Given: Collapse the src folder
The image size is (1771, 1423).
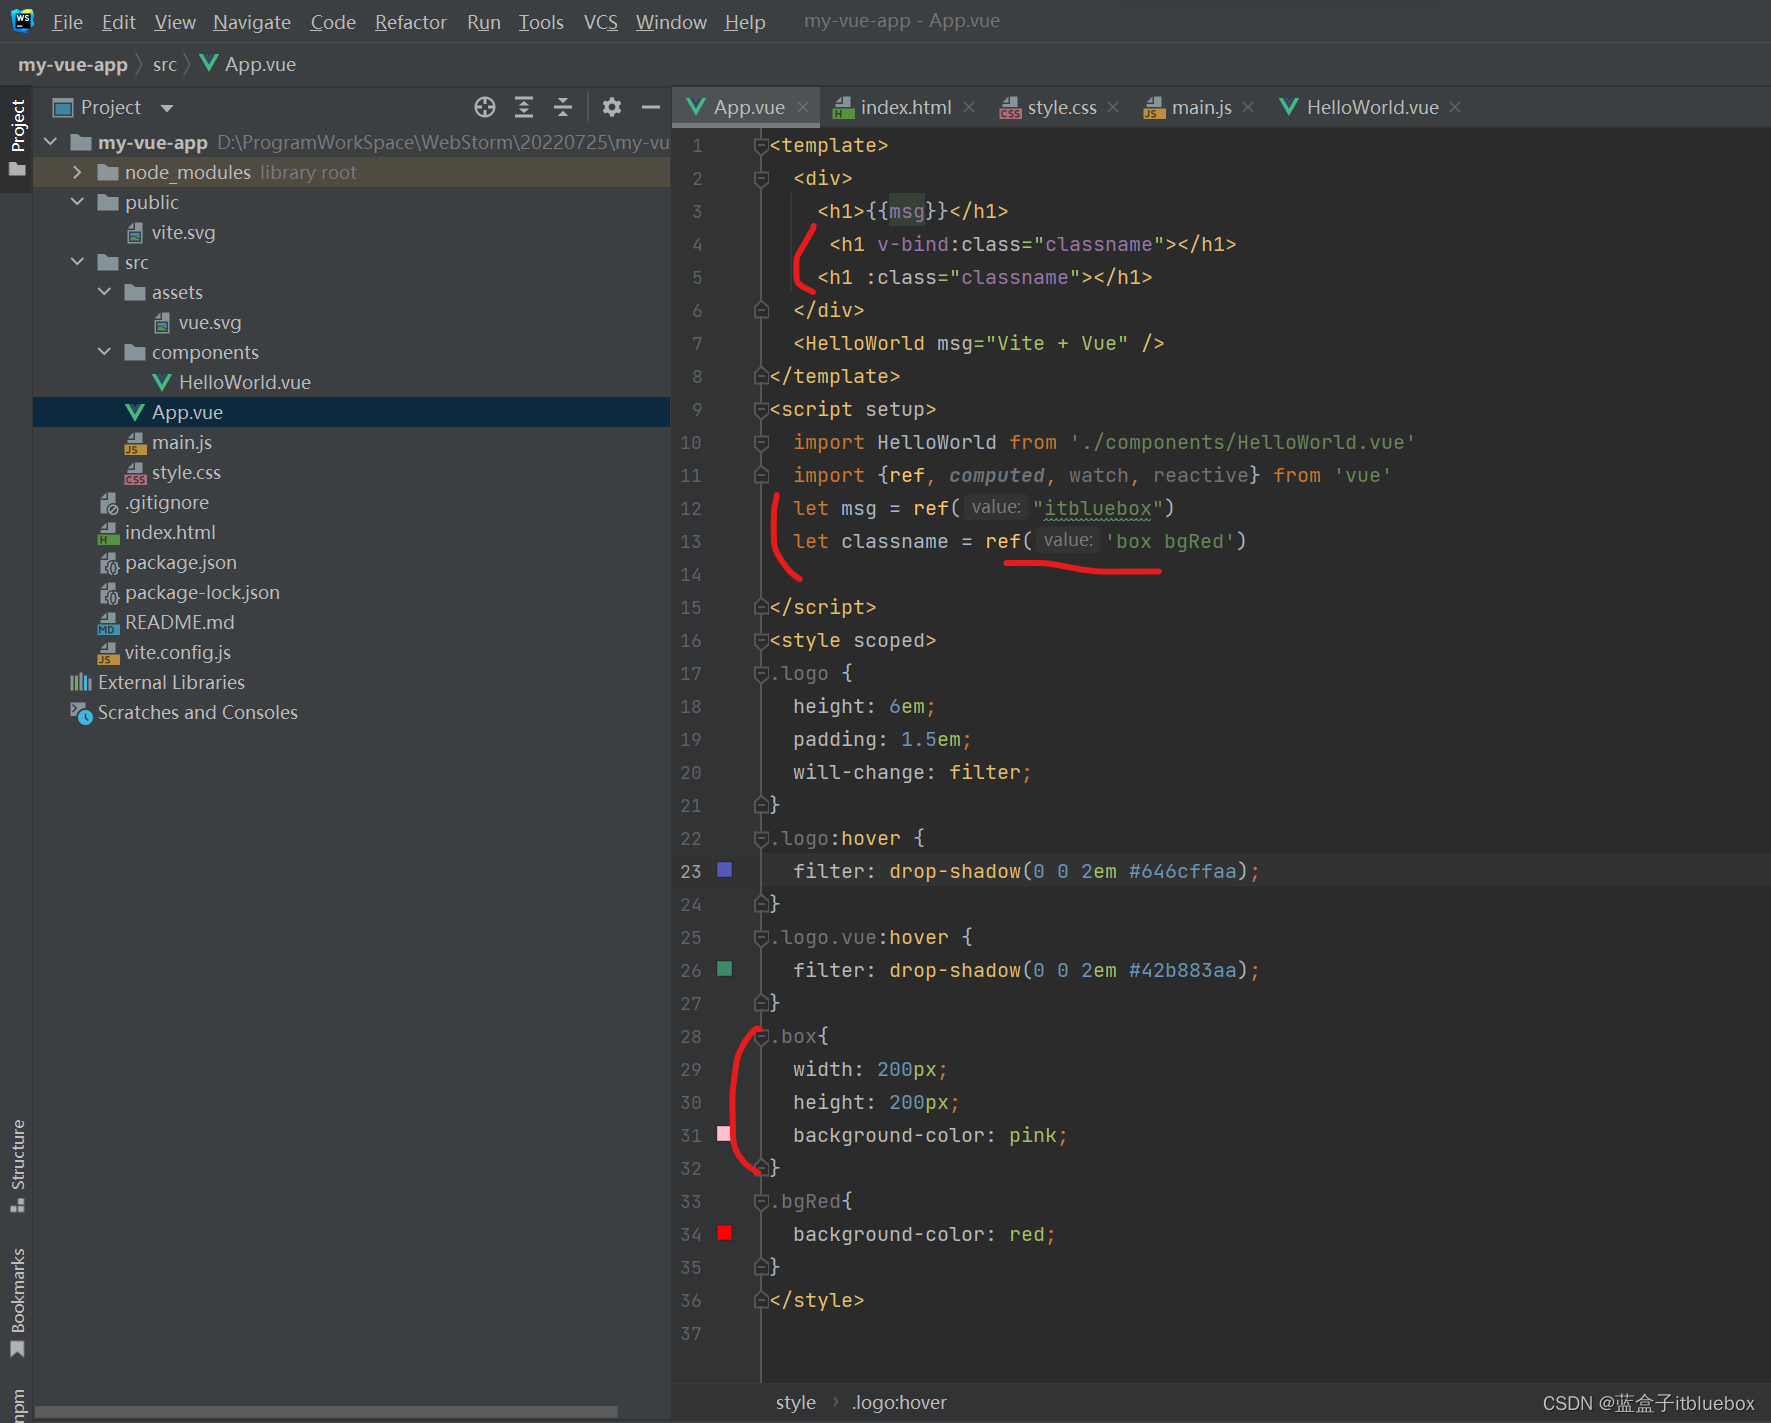Looking at the screenshot, I should pos(78,262).
